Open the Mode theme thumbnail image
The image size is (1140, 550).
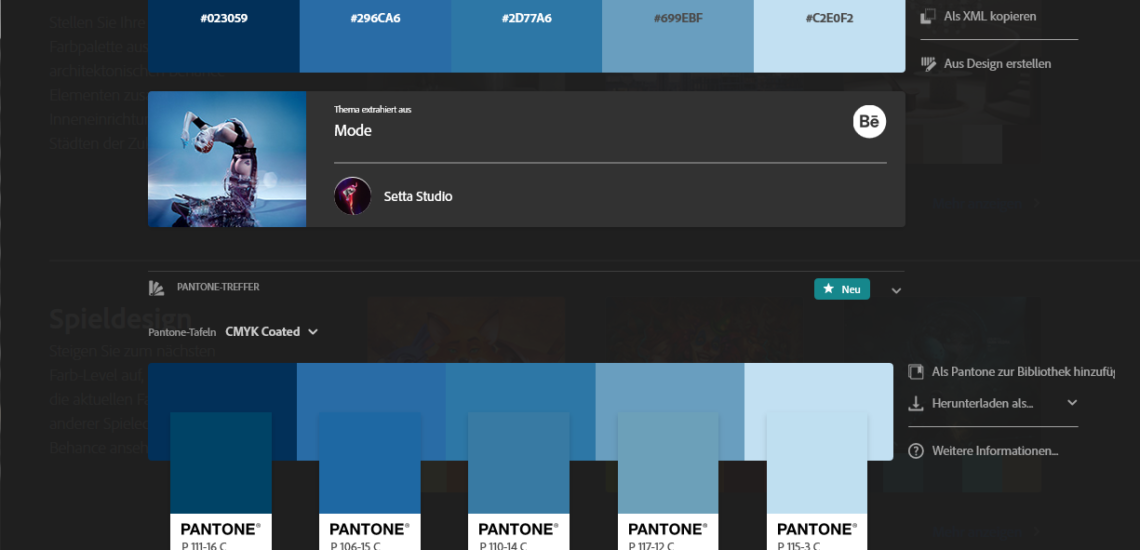point(227,159)
